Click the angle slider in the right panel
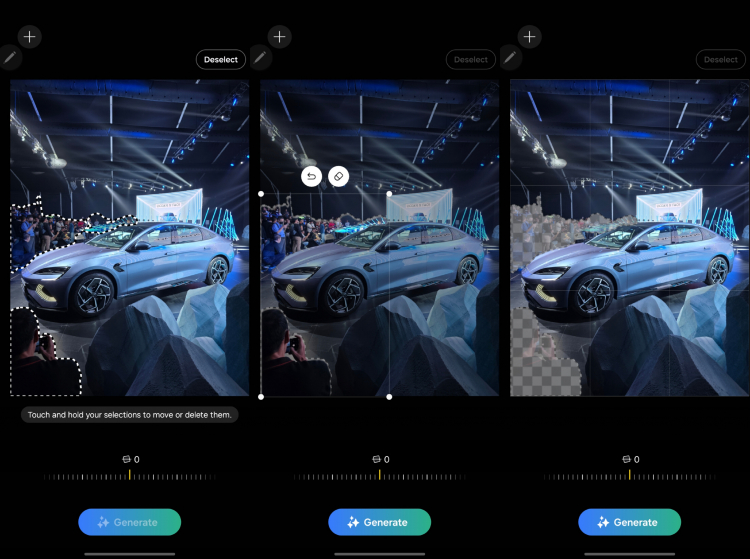Image resolution: width=750 pixels, height=559 pixels. point(629,476)
